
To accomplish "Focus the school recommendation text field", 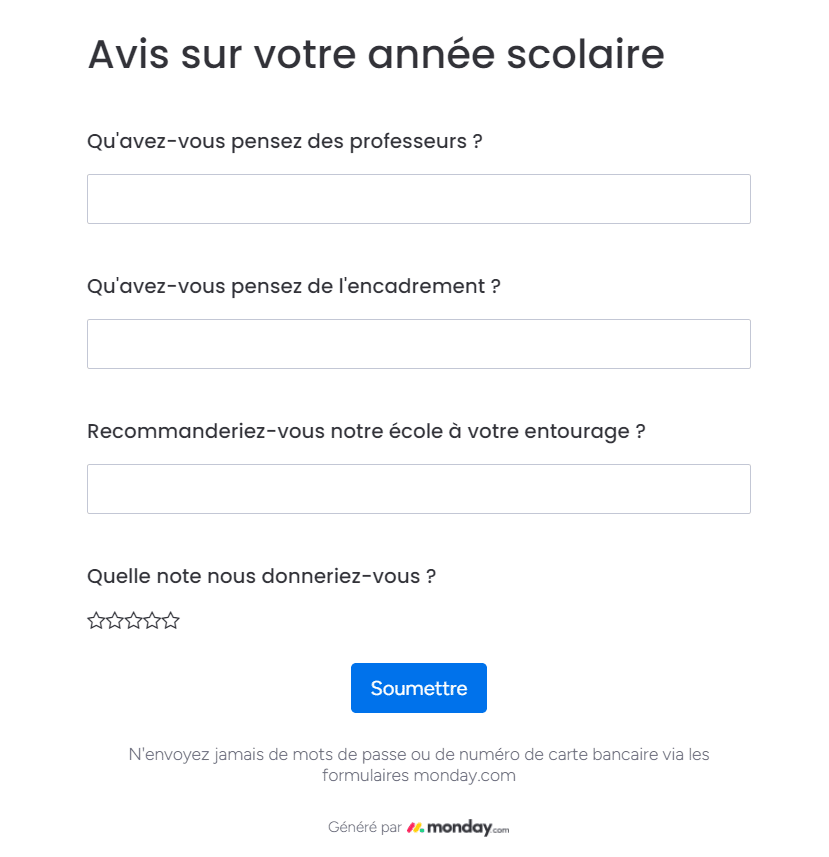I will tap(419, 489).
